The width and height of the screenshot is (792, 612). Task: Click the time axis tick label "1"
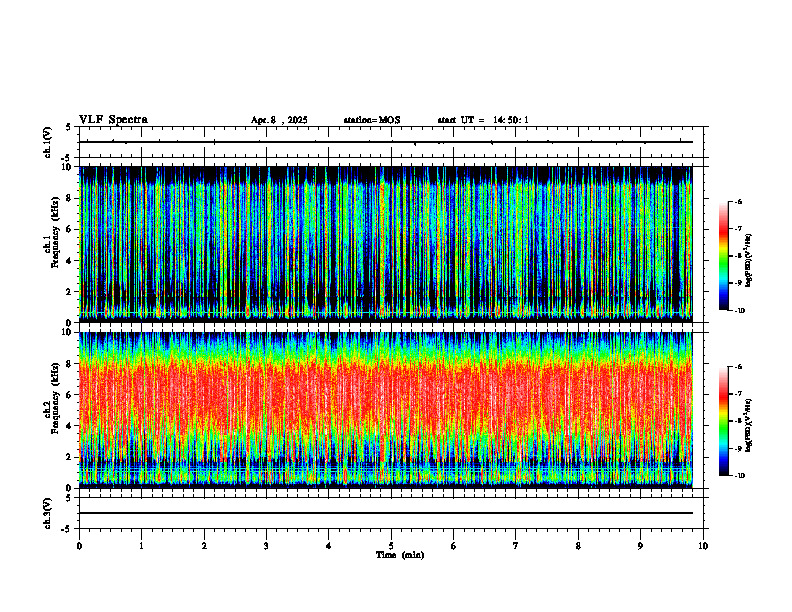coord(141,546)
